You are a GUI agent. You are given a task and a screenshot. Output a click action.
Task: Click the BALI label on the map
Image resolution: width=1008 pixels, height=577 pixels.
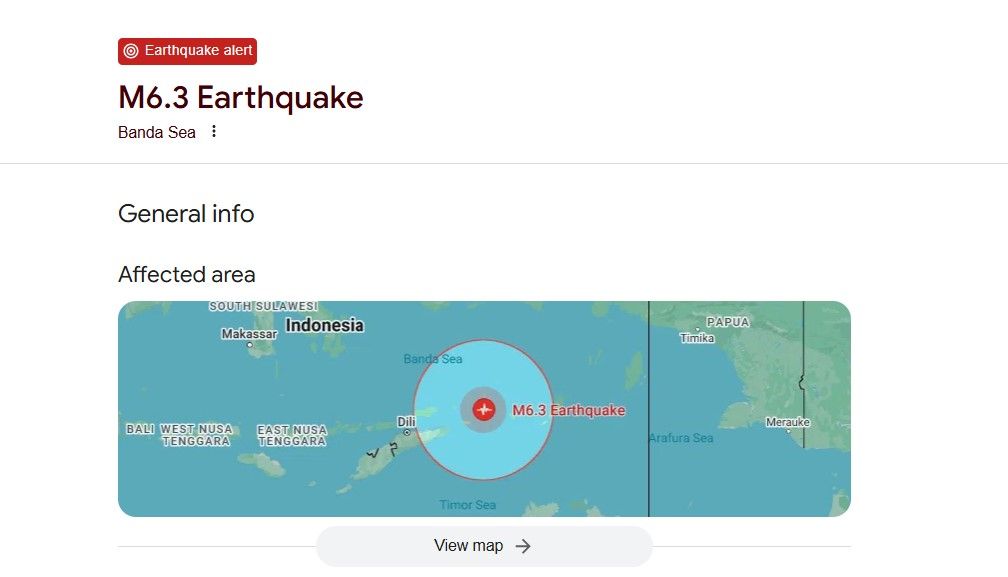[140, 429]
